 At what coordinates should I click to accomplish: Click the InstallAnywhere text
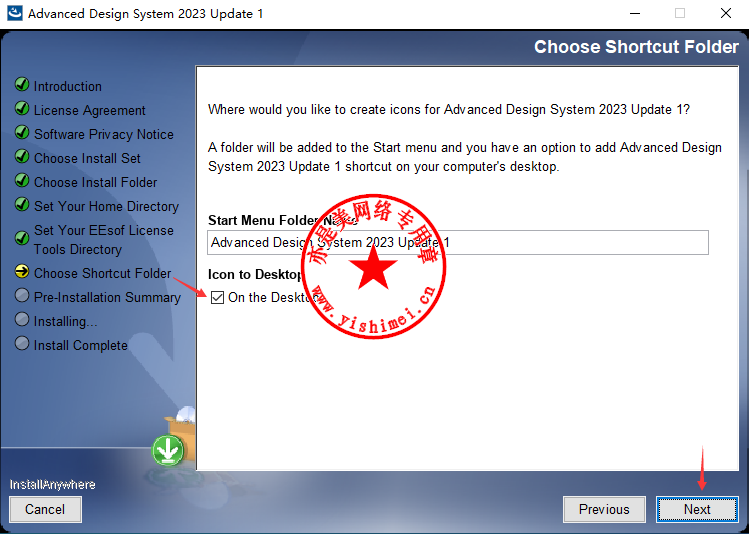[53, 484]
